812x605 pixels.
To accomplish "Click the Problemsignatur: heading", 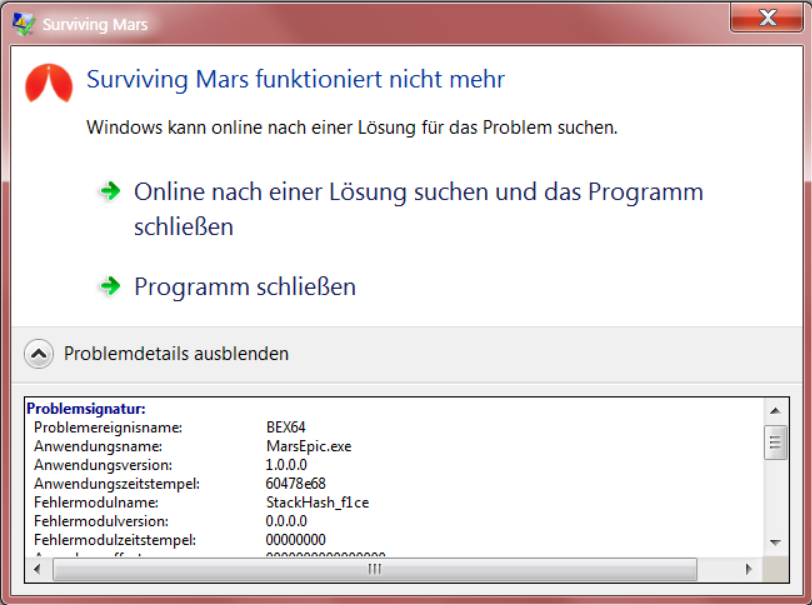I will (86, 409).
